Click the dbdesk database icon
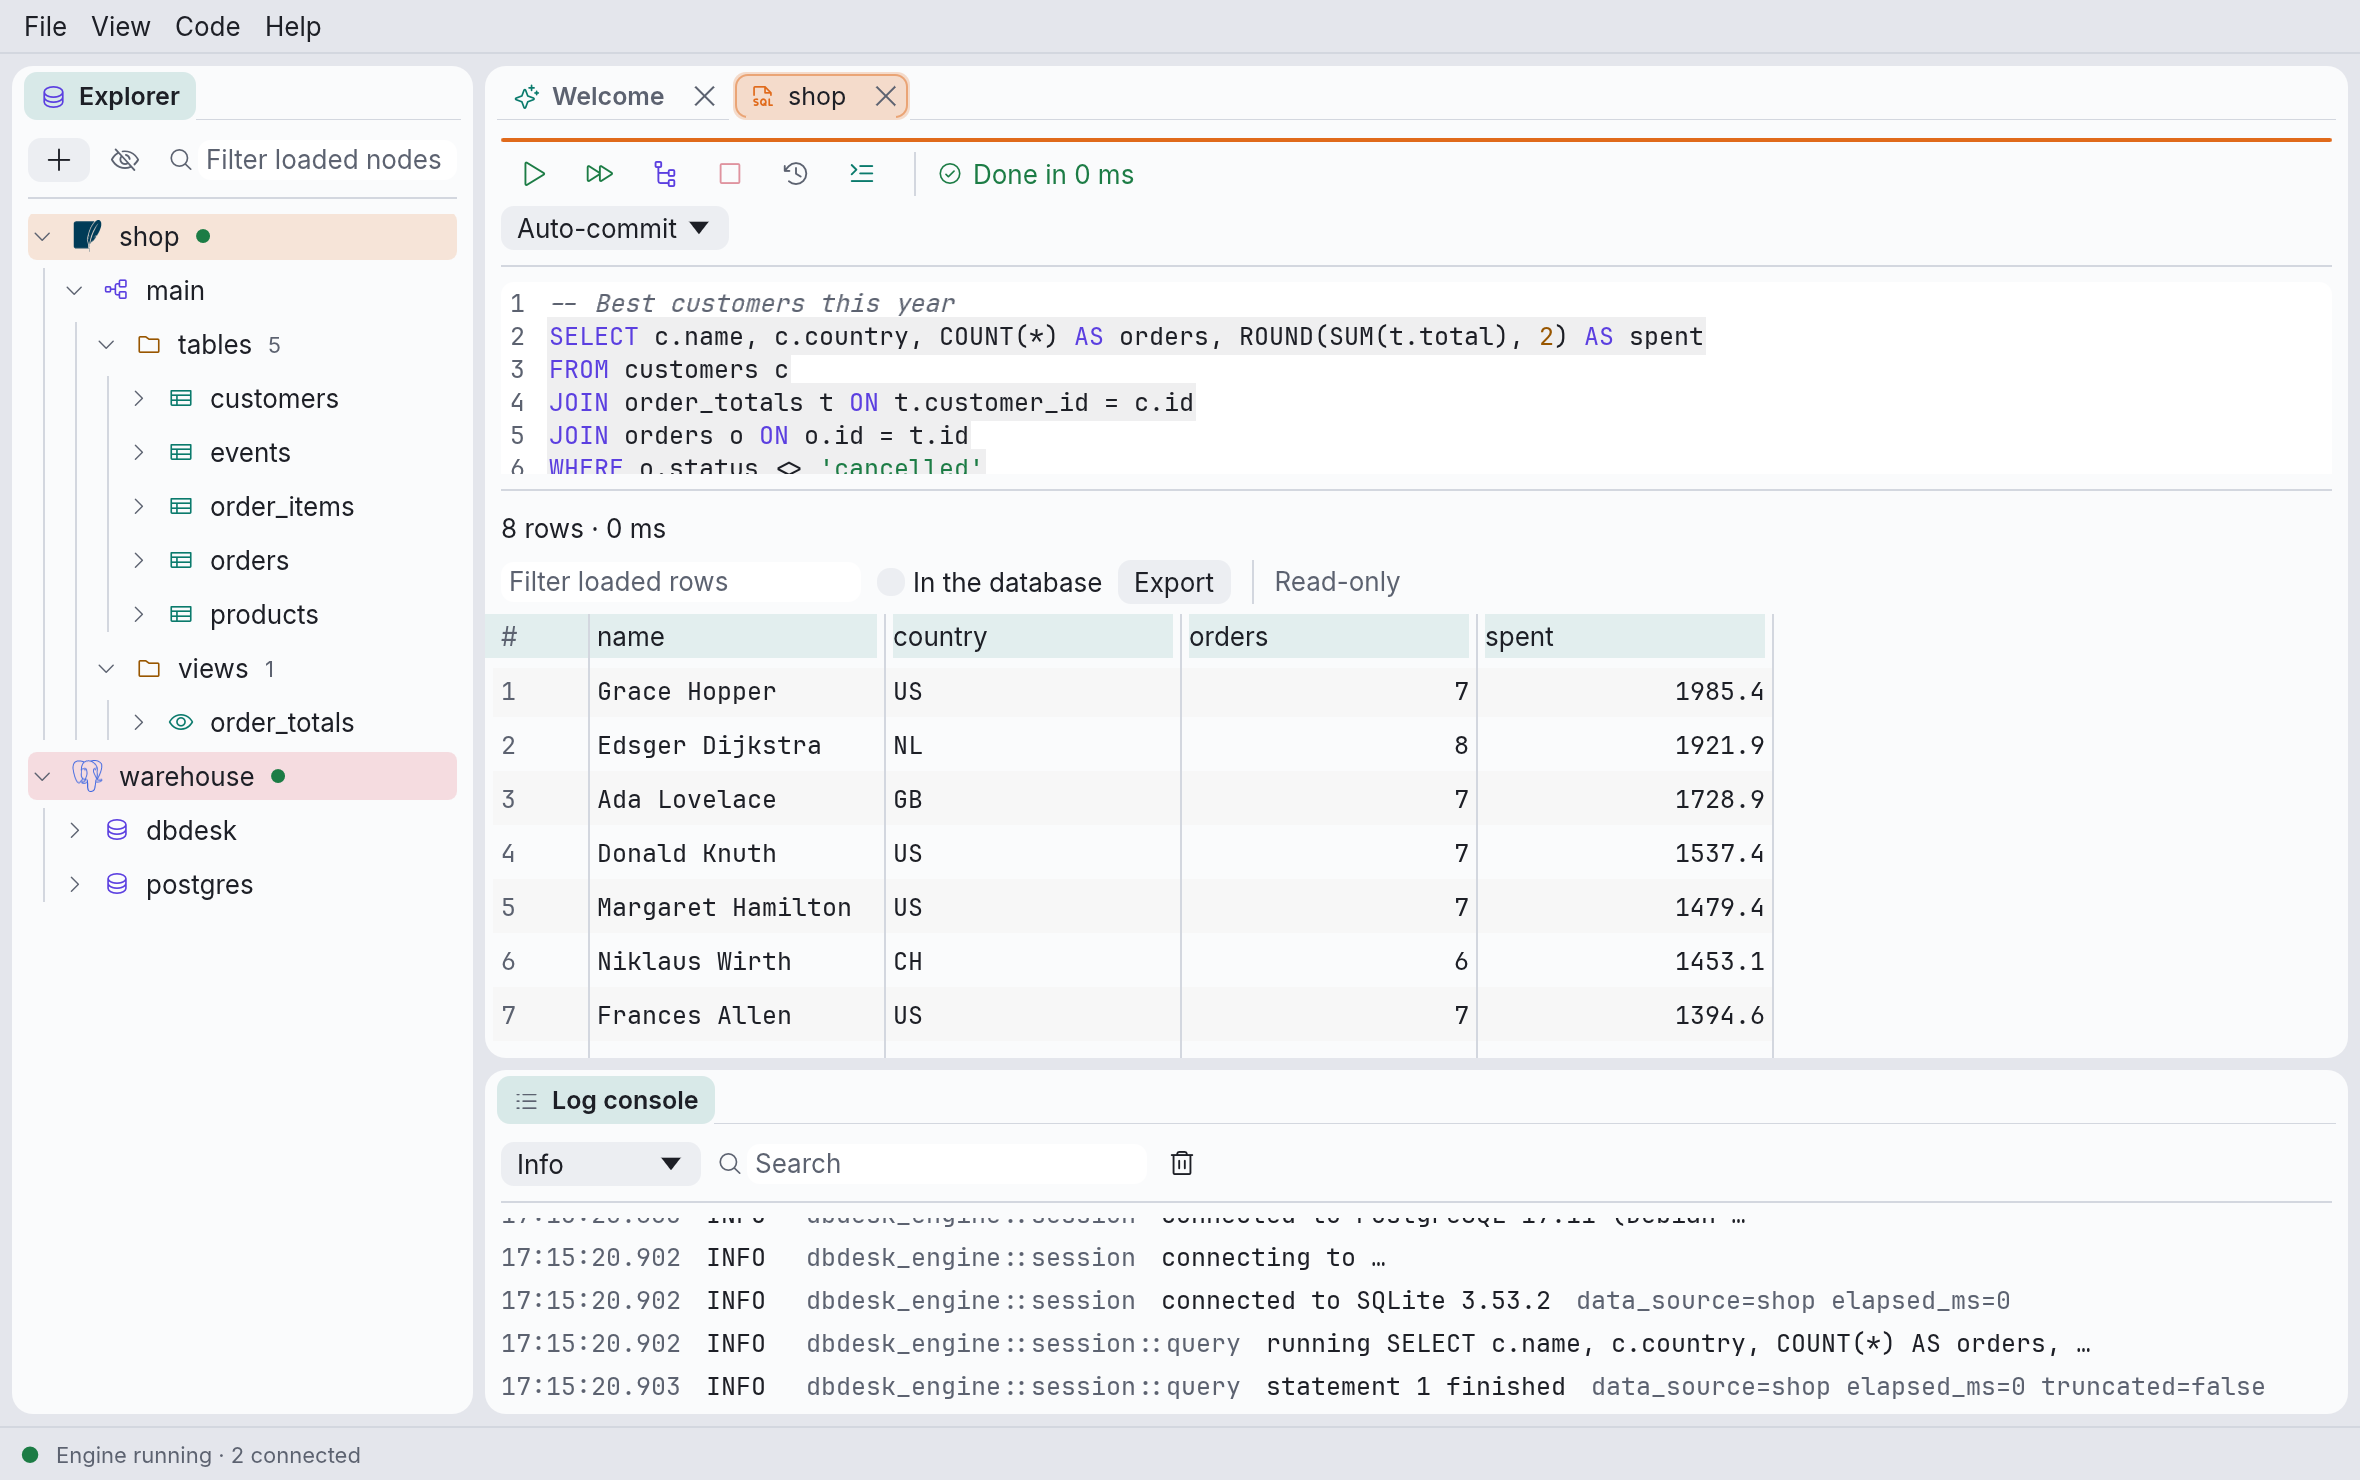2360x1480 pixels. (117, 830)
